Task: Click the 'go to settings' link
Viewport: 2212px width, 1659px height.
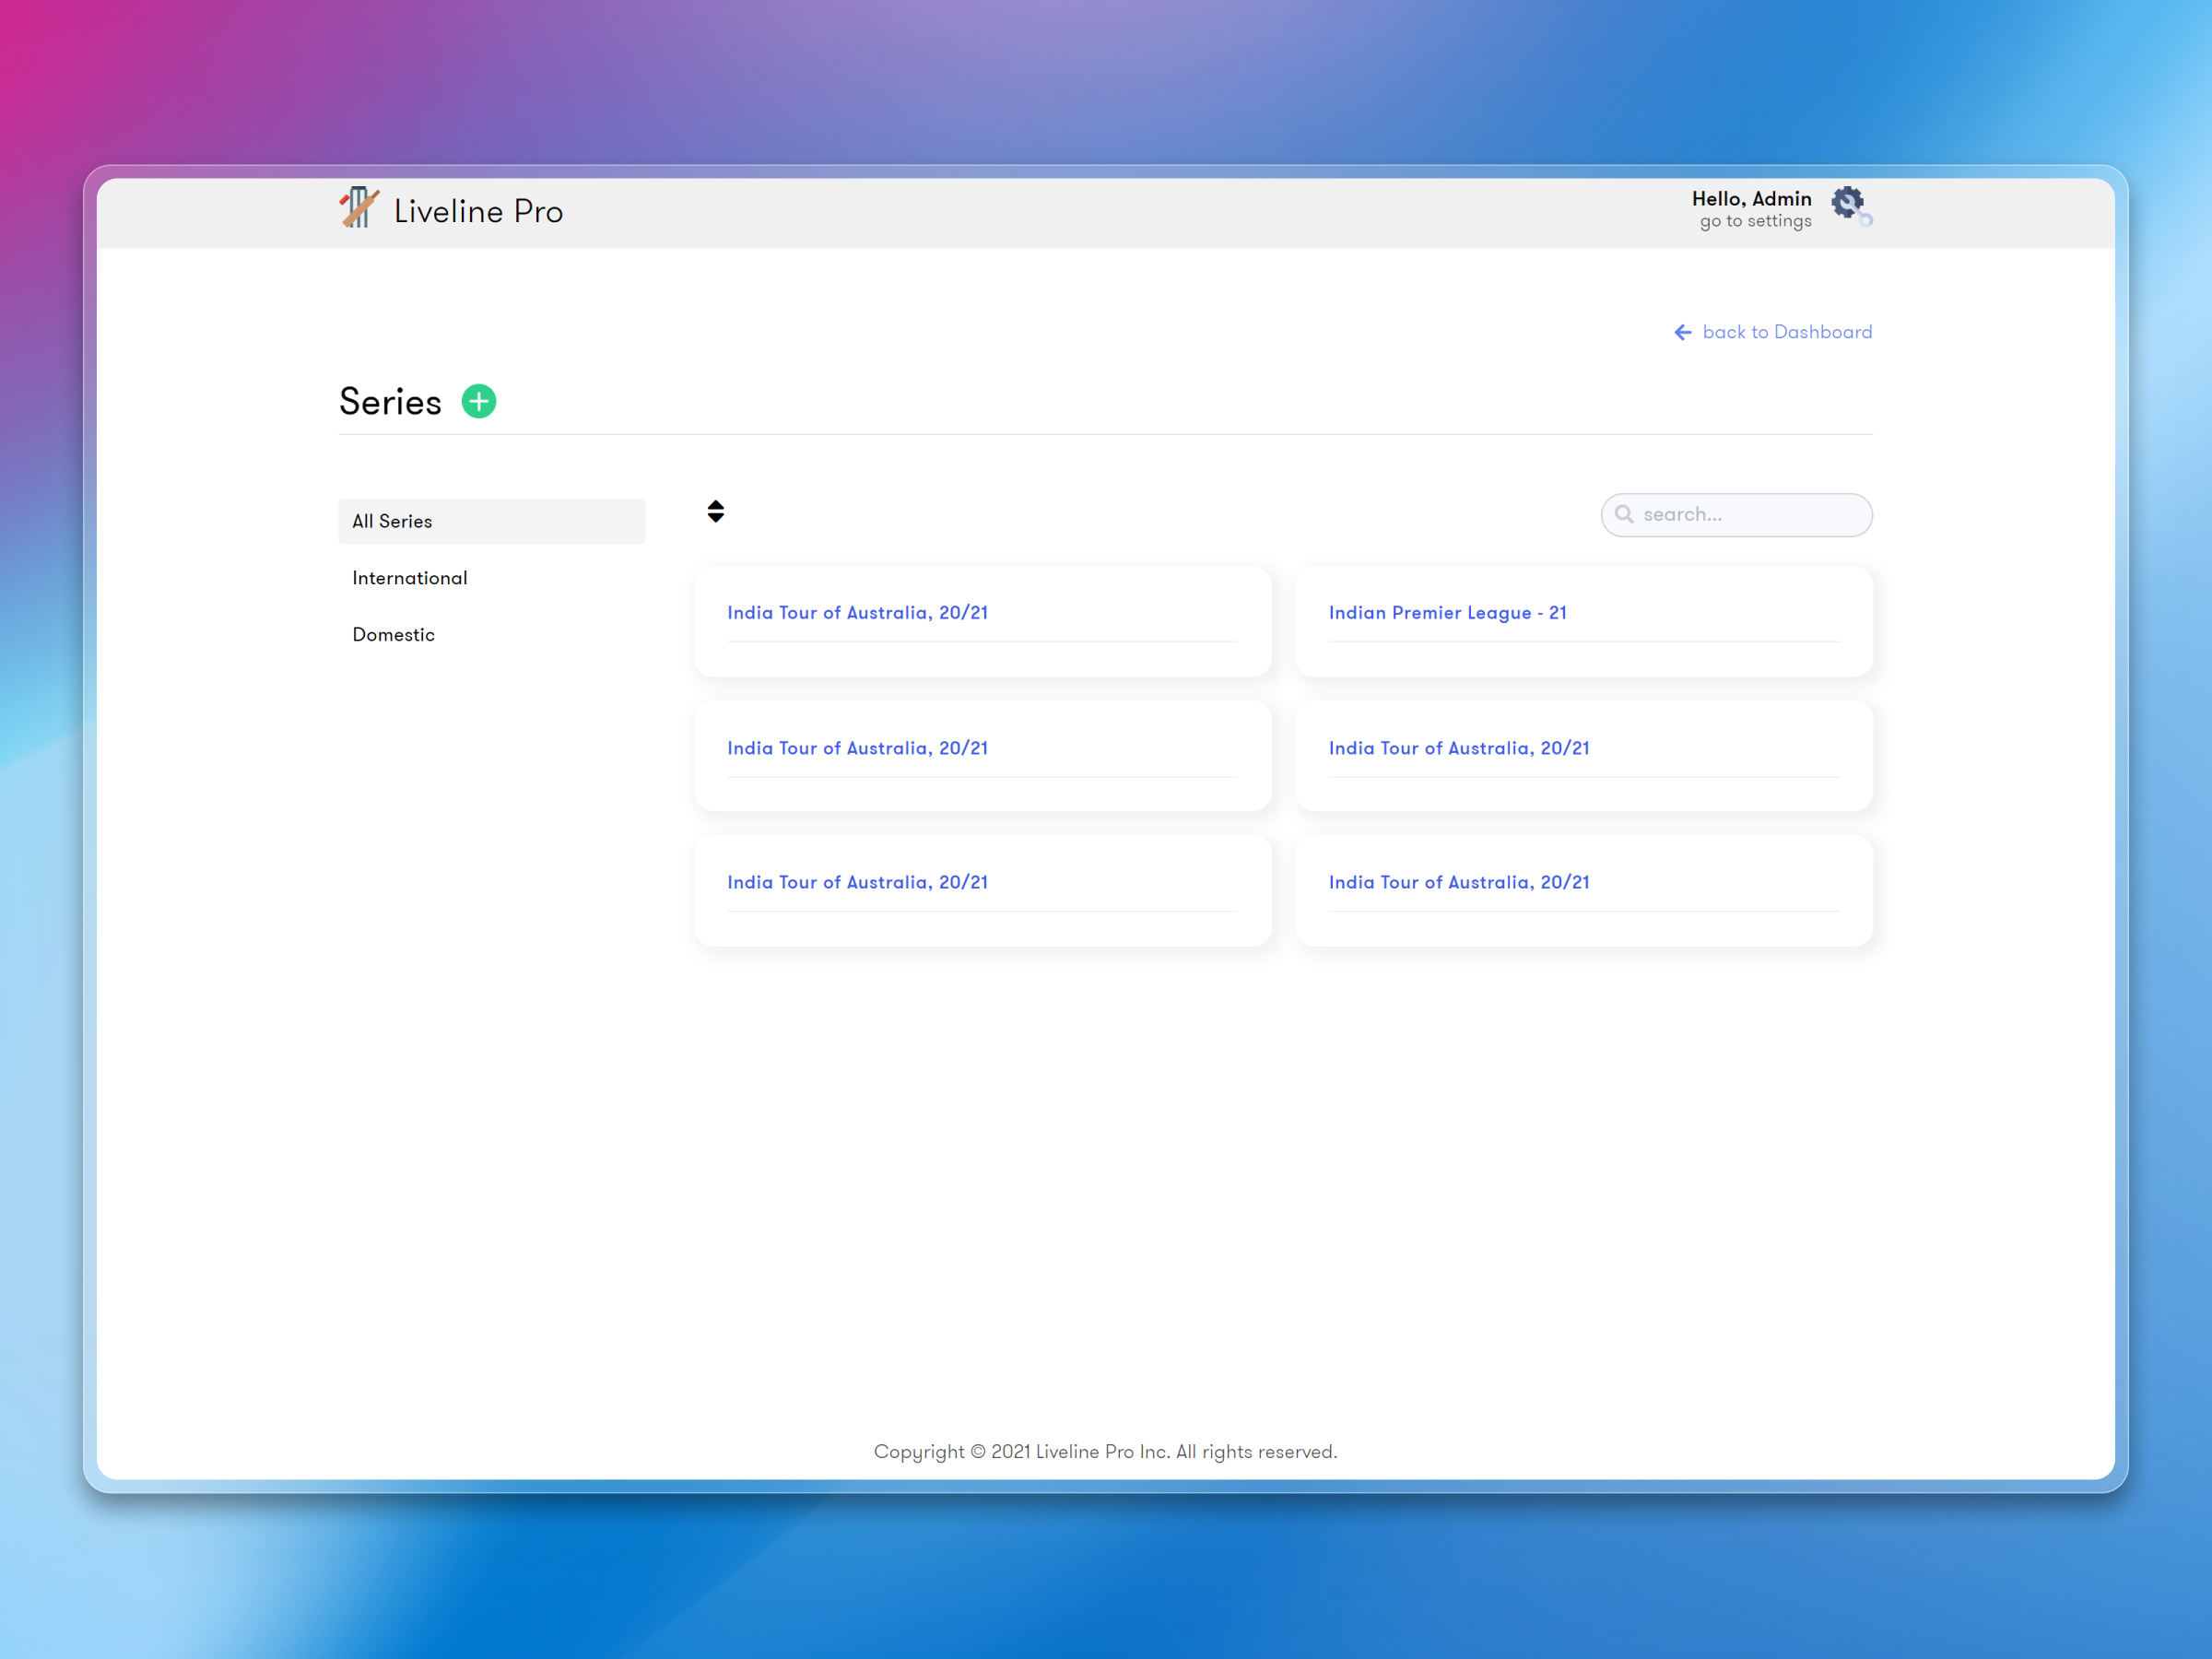Action: (x=1753, y=220)
